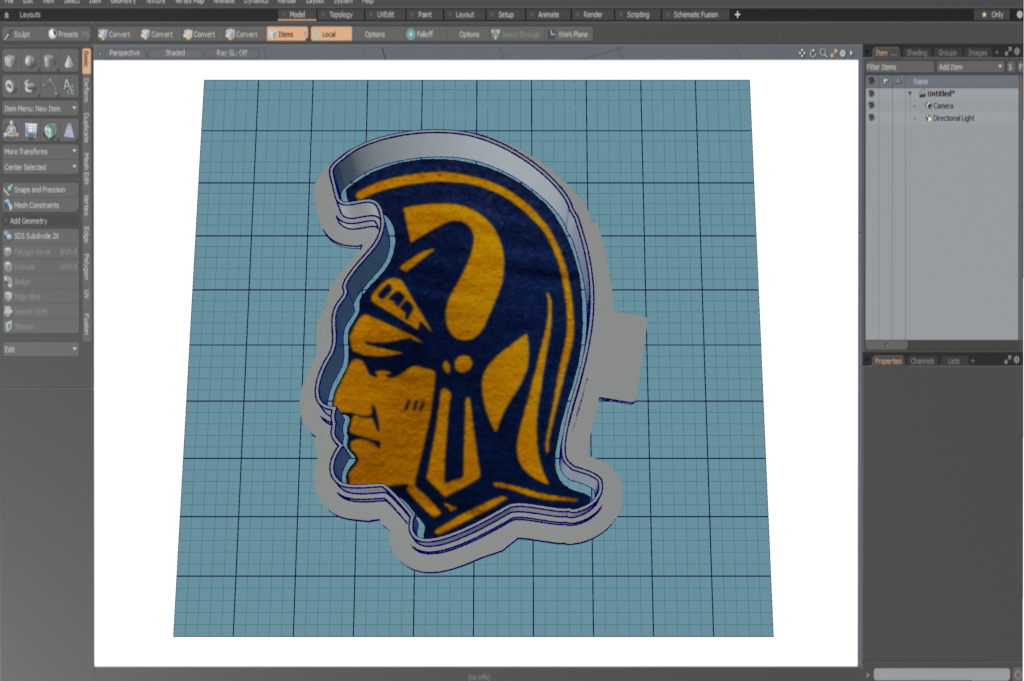Viewport: 1024px width, 681px height.
Task: Select the Transform tool icon
Action: [10, 129]
